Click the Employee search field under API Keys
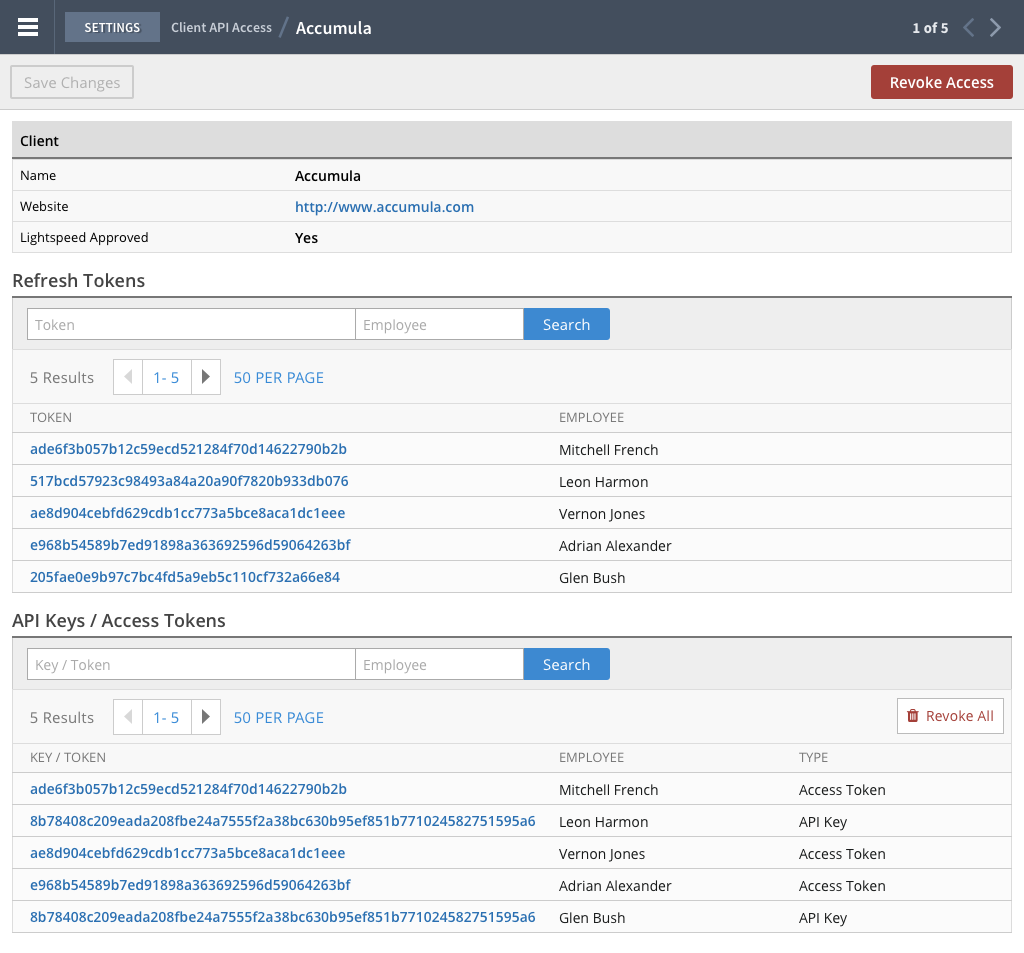The height and width of the screenshot is (953, 1024). point(439,663)
